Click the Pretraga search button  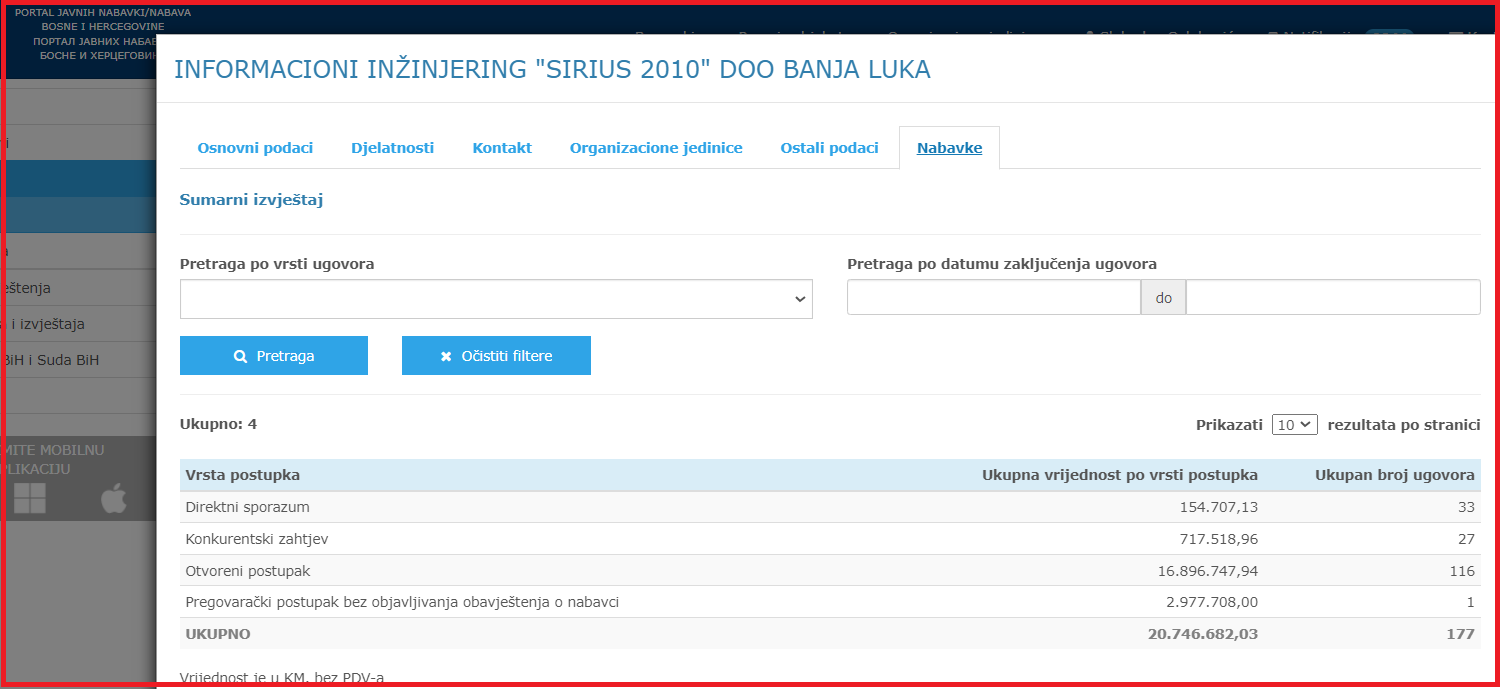point(274,356)
